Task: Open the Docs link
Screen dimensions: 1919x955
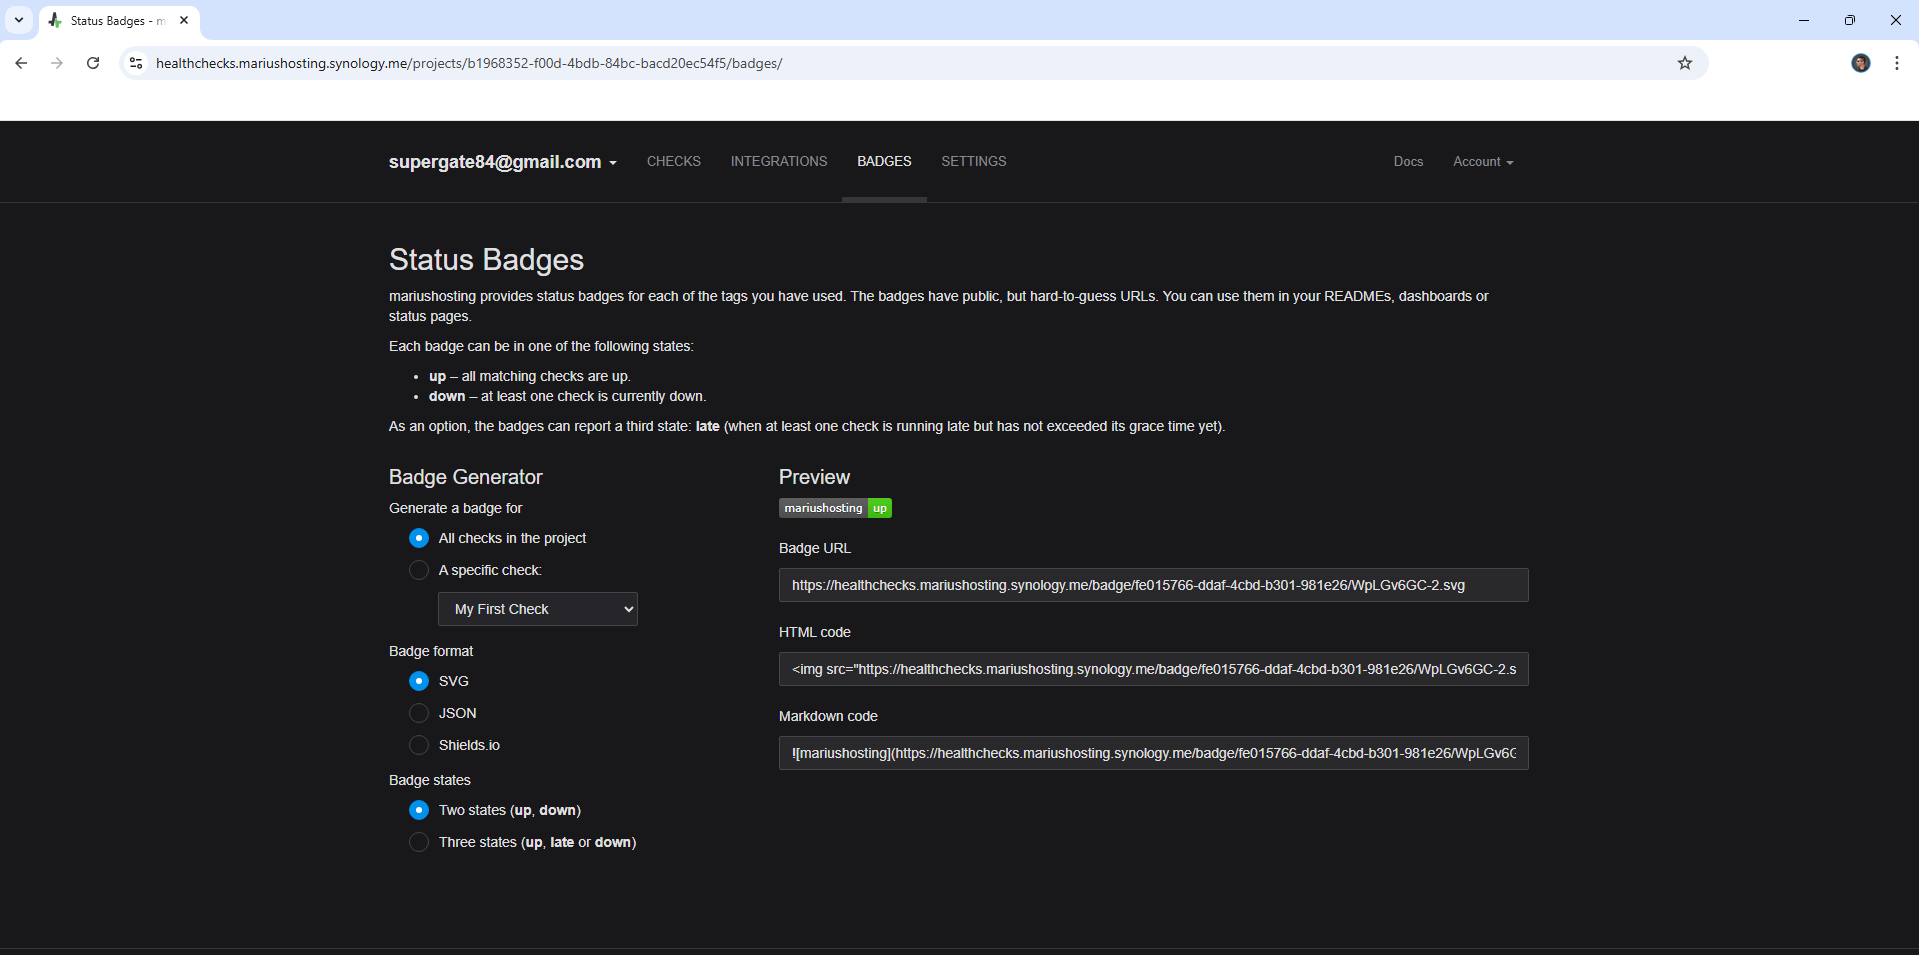Action: [x=1408, y=162]
